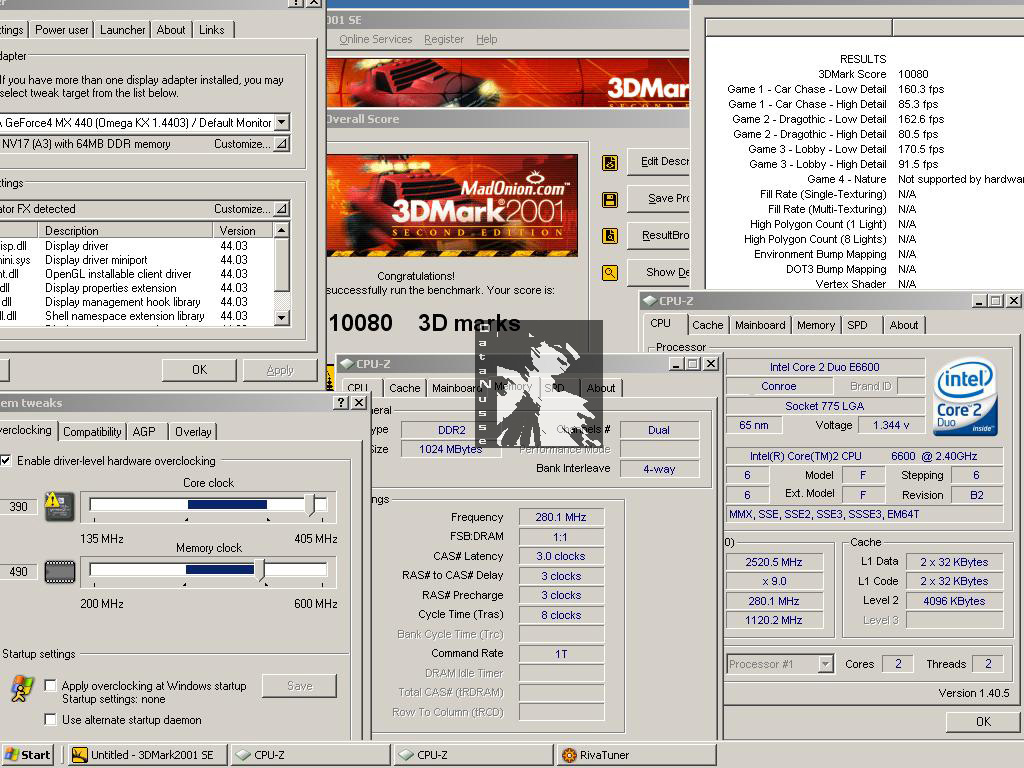The image size is (1024, 768).
Task: Click the CPU-Z taskbar button next to RivaTuner
Action: tap(474, 755)
